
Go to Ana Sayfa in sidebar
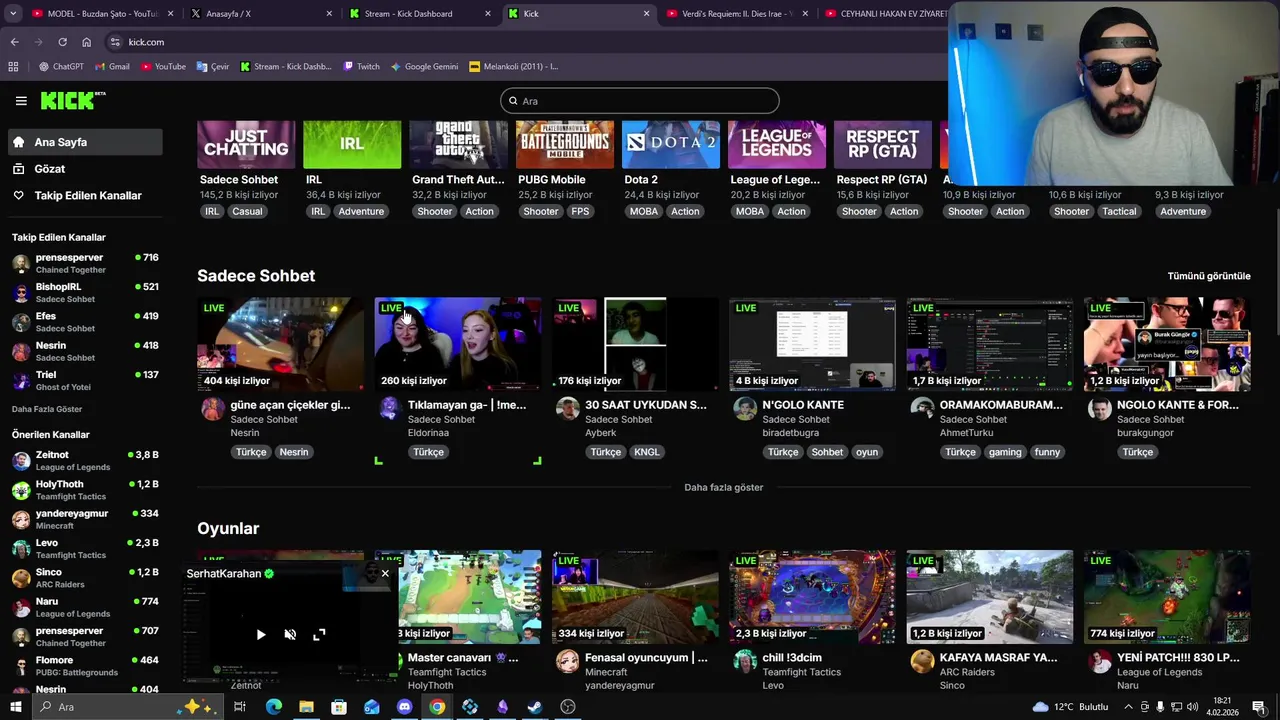click(85, 142)
